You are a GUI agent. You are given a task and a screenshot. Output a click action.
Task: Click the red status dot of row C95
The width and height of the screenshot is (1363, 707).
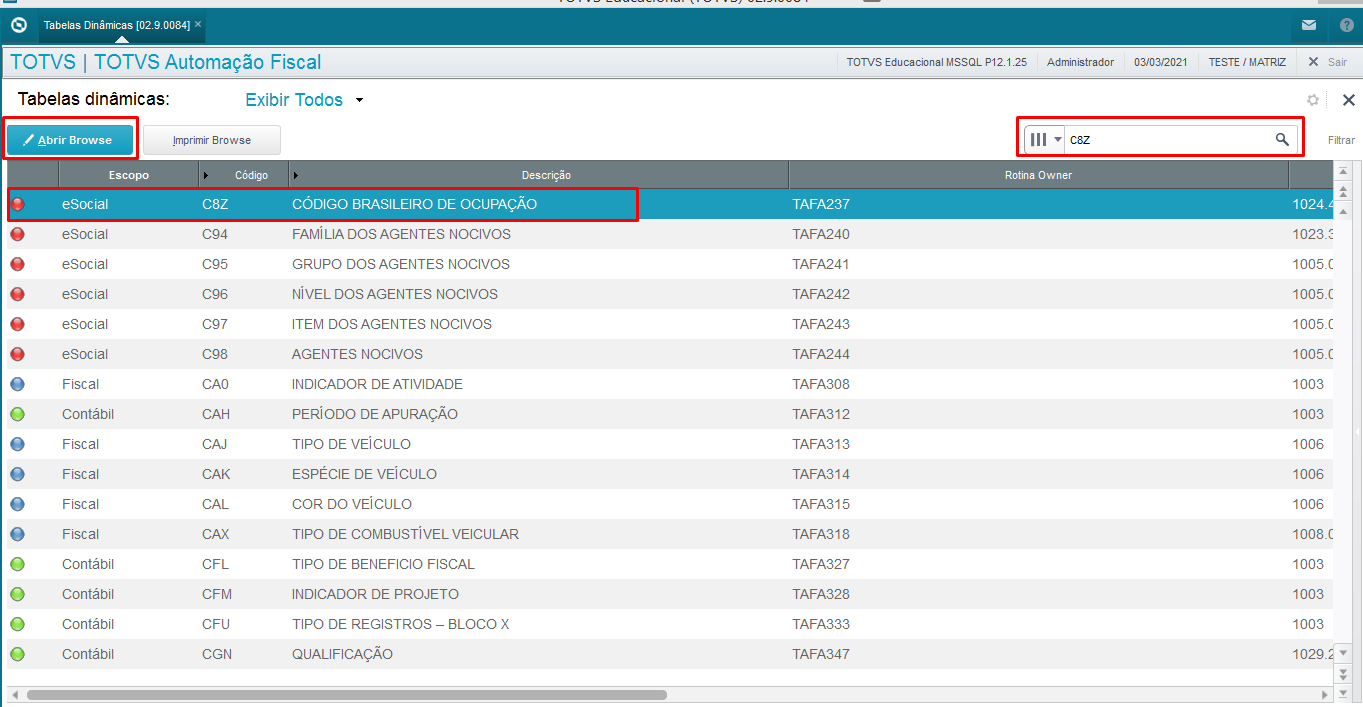click(17, 264)
